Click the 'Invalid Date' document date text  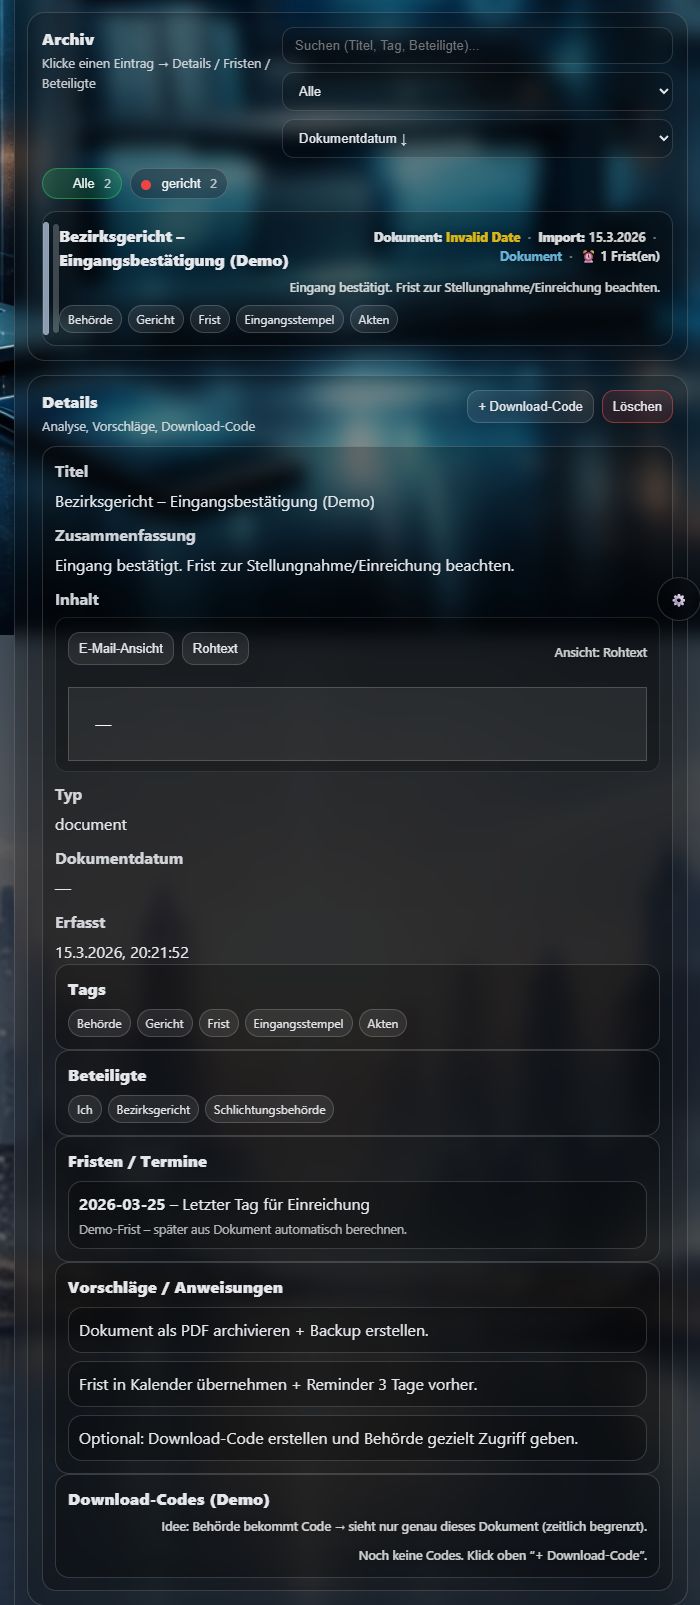[x=483, y=238]
